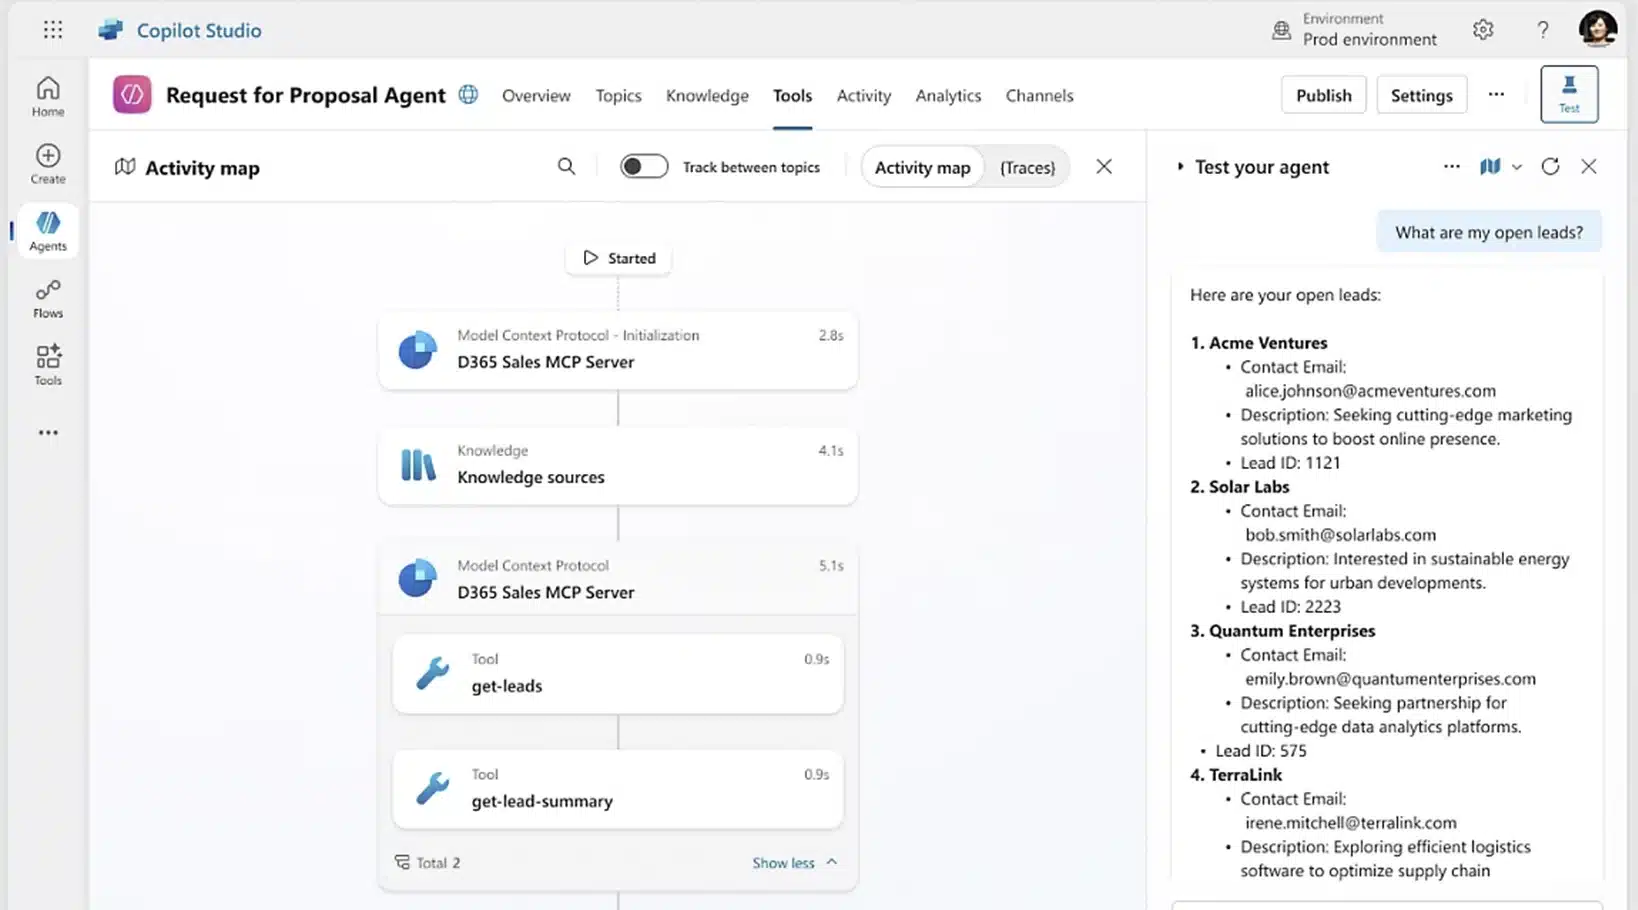Open Flows in the sidebar
1638x910 pixels.
click(48, 298)
